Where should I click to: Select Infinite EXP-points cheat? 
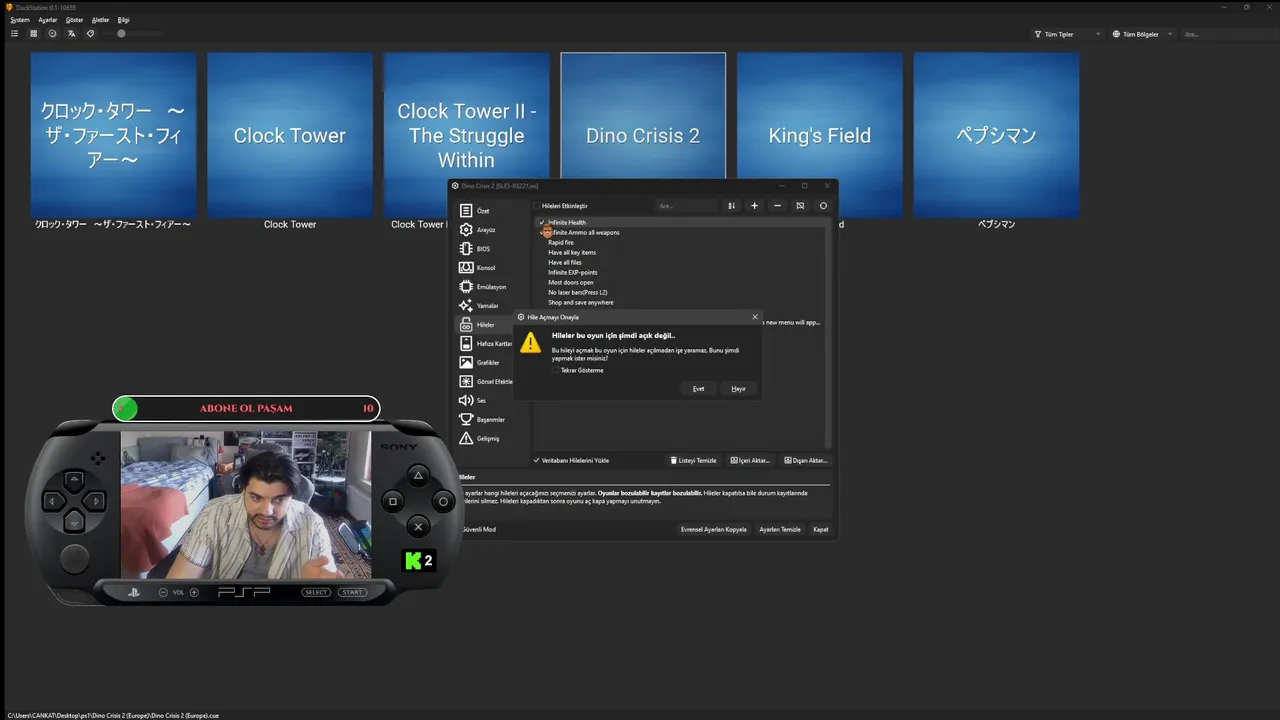point(573,272)
